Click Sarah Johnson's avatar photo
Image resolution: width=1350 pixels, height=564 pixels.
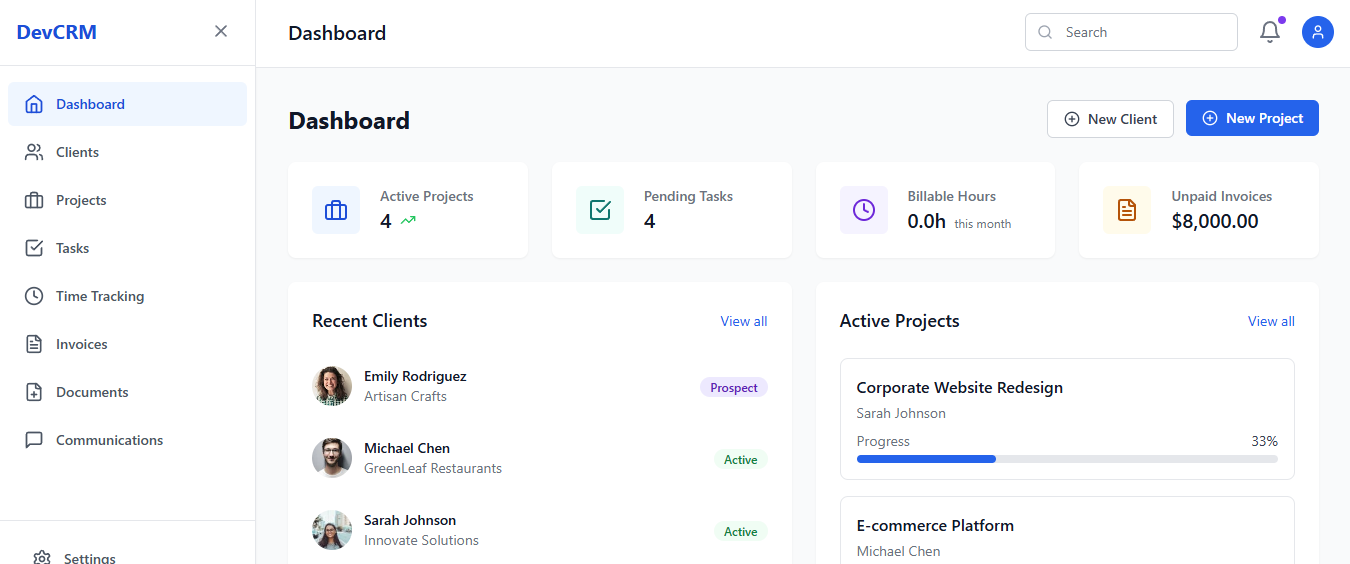coord(332,530)
